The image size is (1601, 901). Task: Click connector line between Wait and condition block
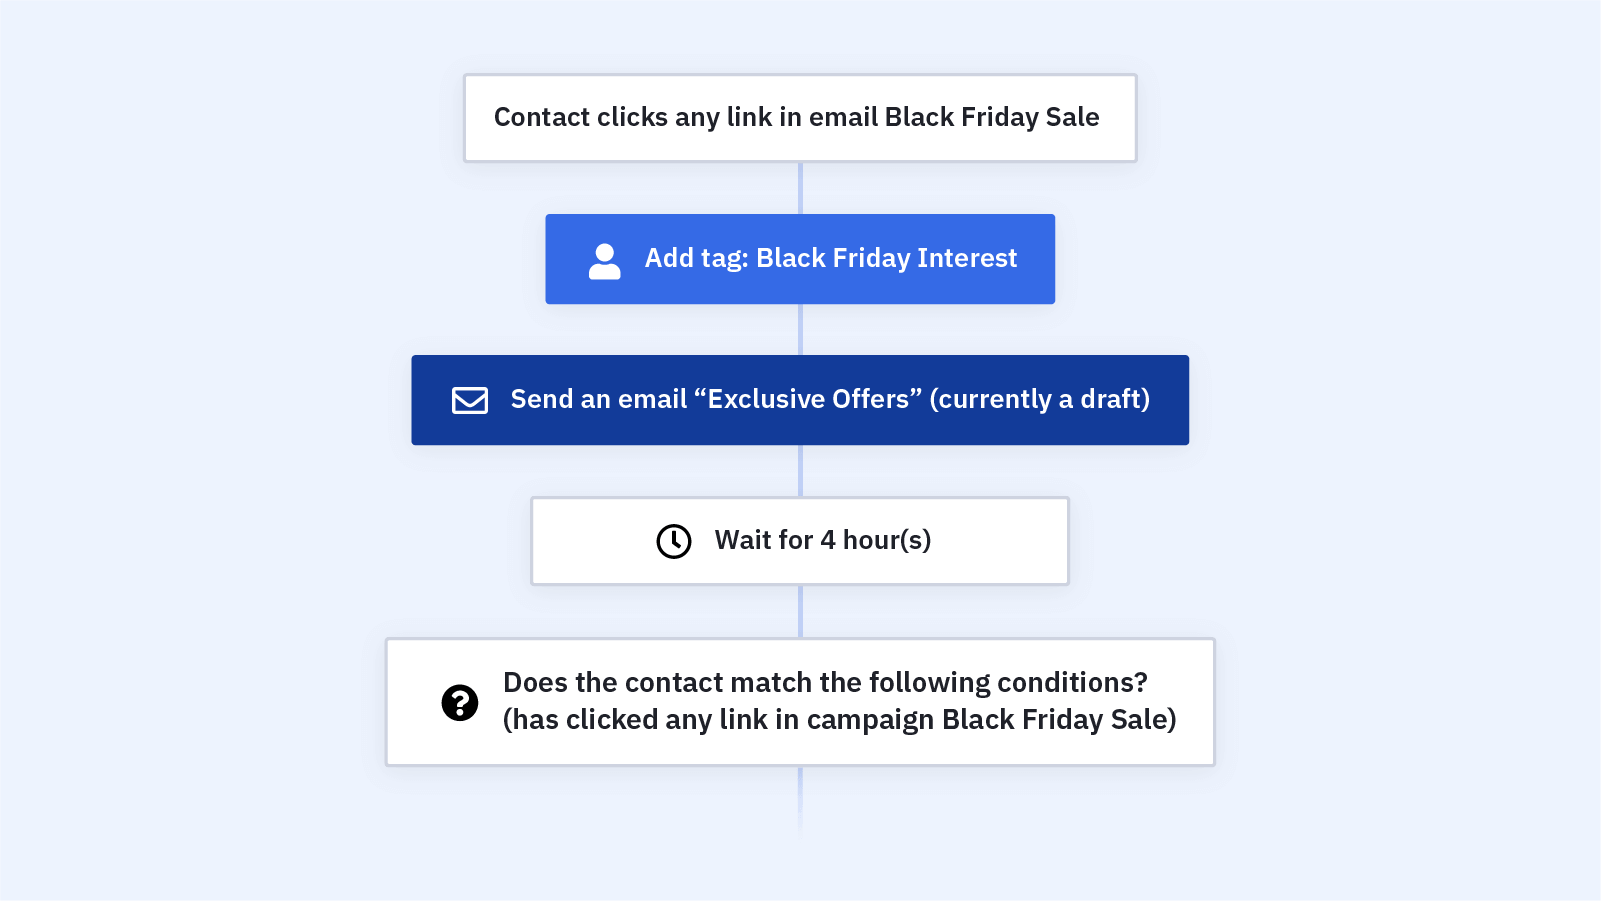click(x=800, y=611)
